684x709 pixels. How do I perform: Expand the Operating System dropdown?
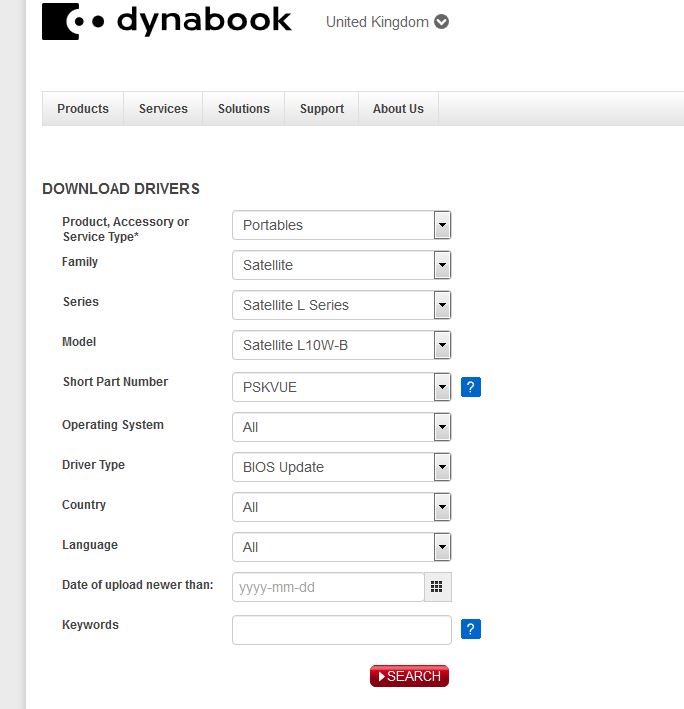coord(342,427)
